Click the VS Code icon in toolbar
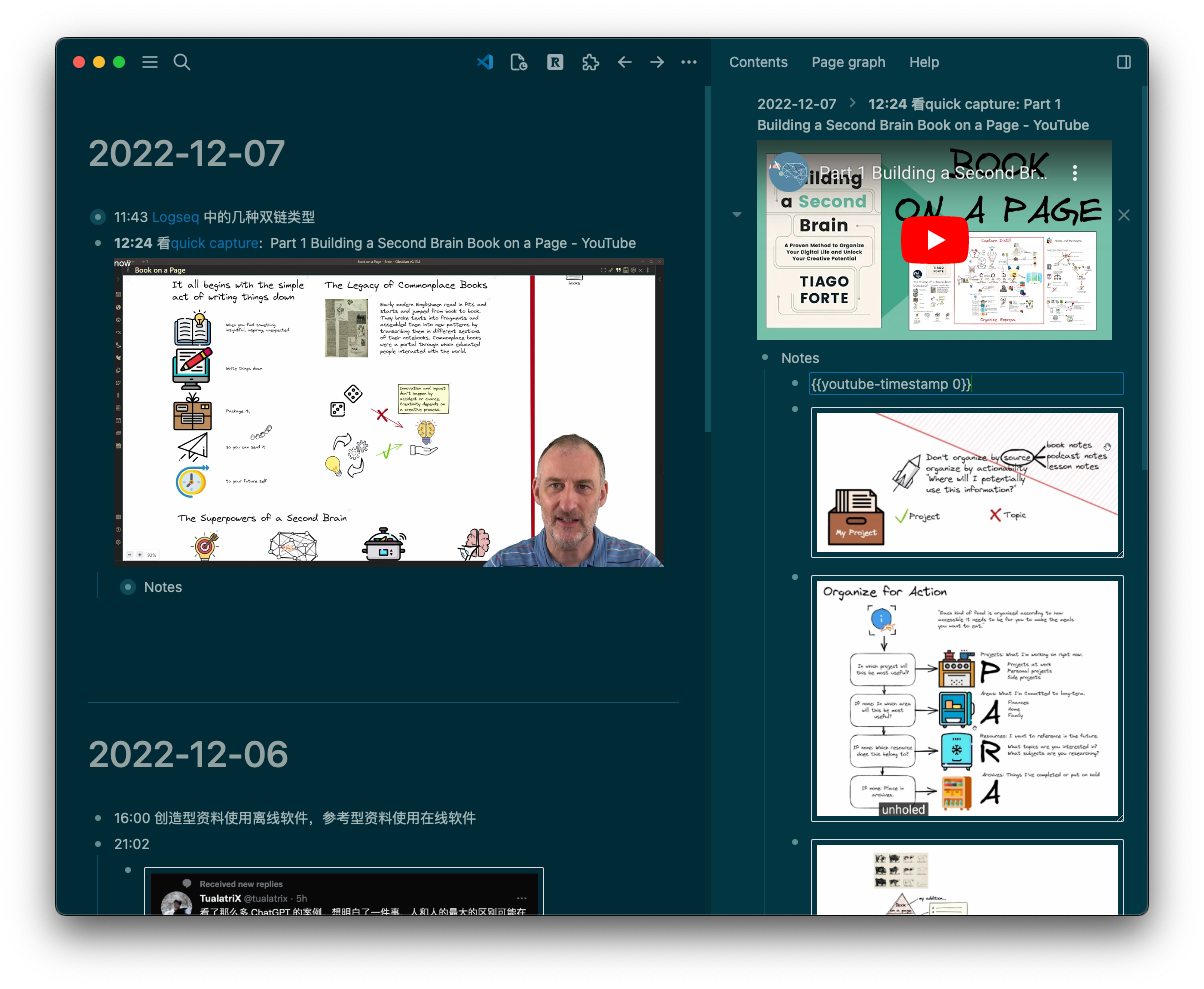The height and width of the screenshot is (989, 1204). (485, 62)
